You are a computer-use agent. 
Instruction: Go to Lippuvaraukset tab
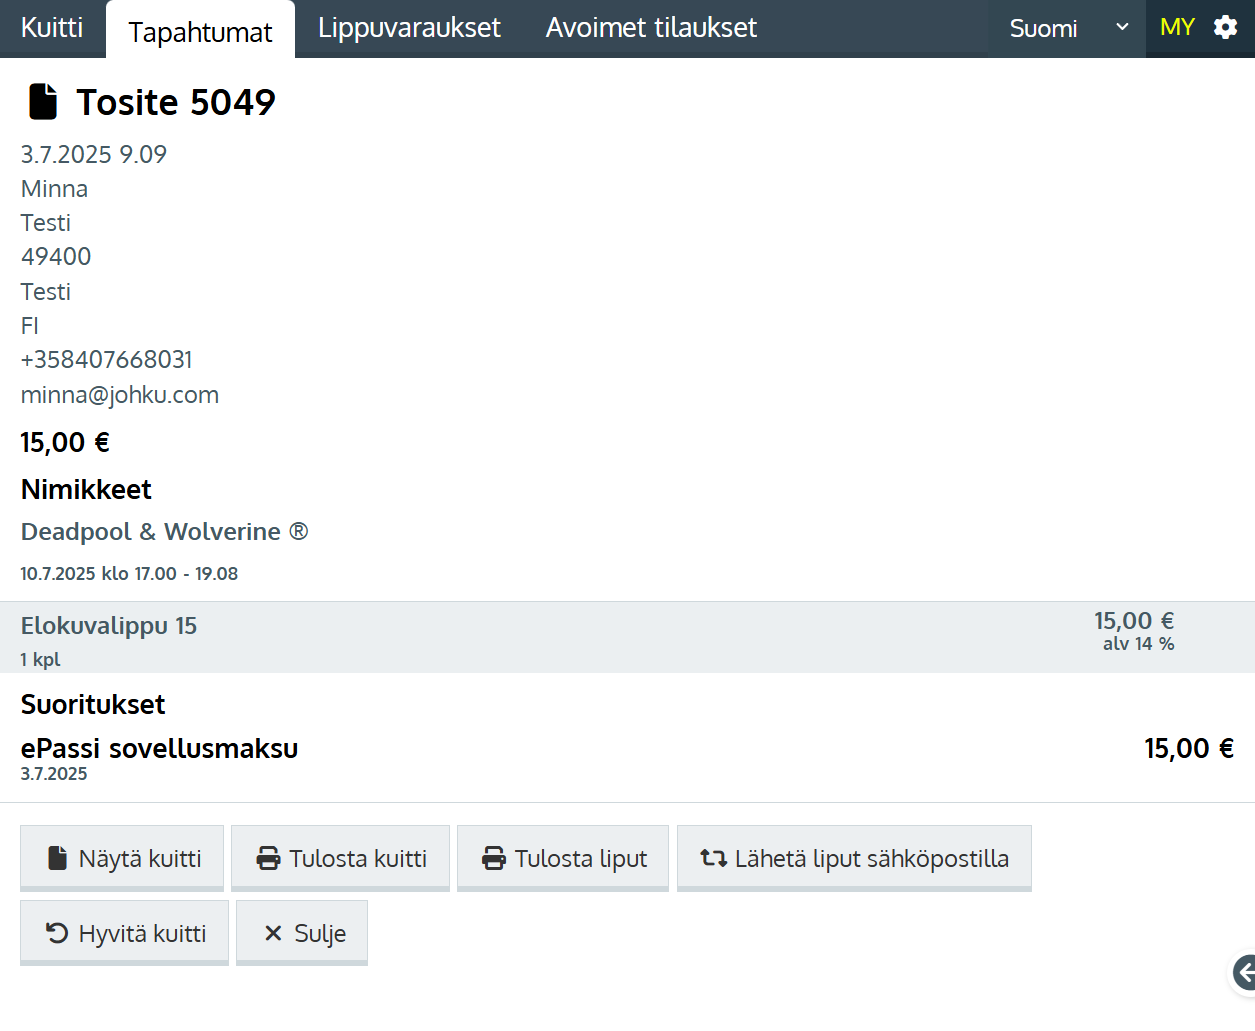[409, 27]
